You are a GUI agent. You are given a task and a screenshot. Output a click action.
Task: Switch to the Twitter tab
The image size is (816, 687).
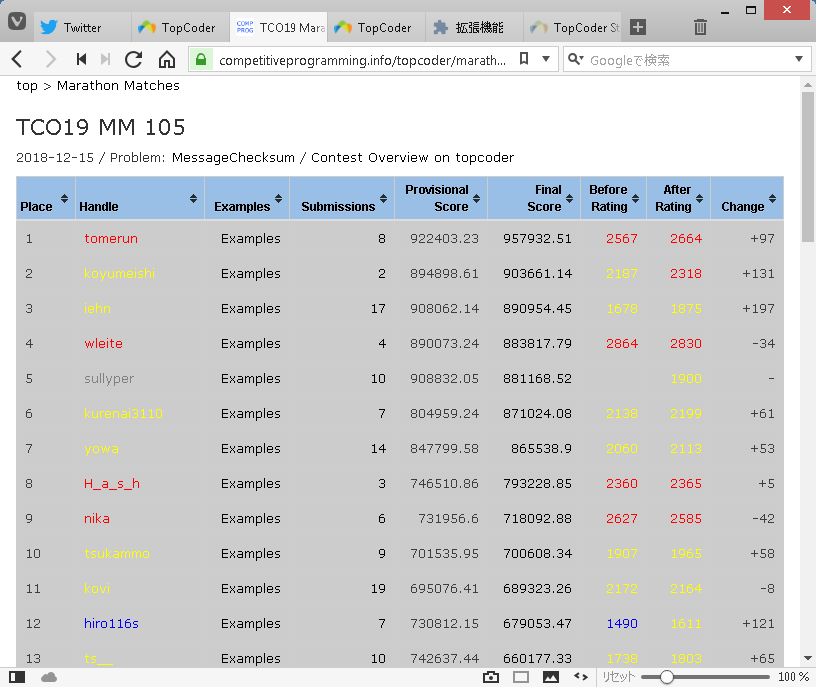(x=83, y=28)
